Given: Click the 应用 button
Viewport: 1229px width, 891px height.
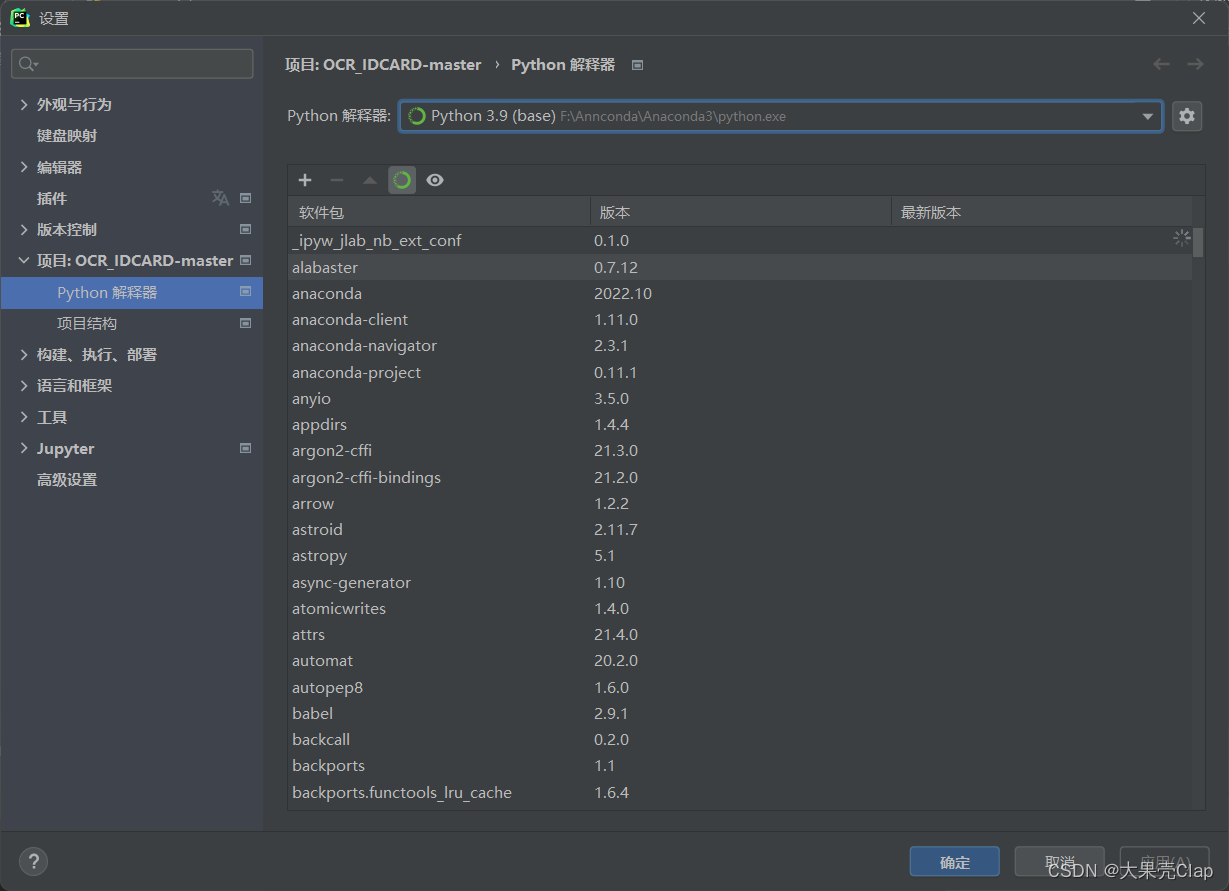Looking at the screenshot, I should (1165, 862).
